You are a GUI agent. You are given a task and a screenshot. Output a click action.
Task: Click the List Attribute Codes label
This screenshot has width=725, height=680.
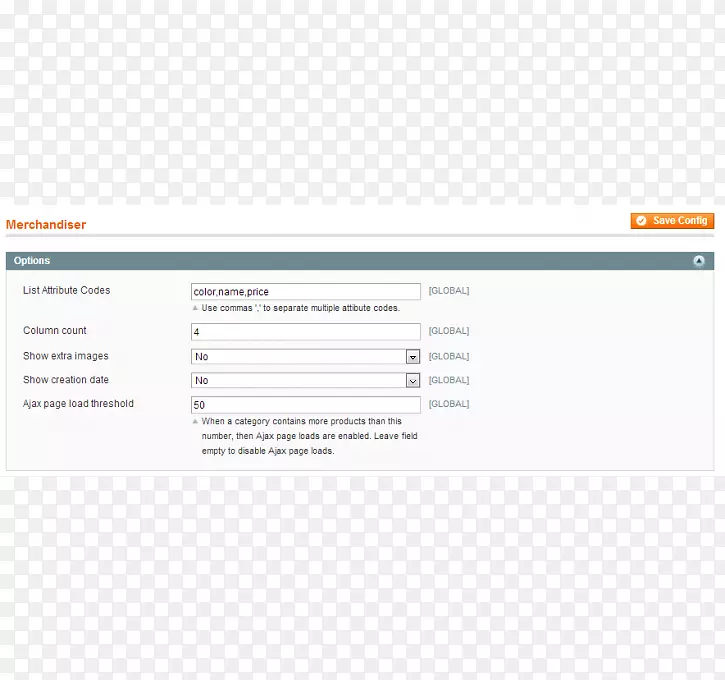67,290
